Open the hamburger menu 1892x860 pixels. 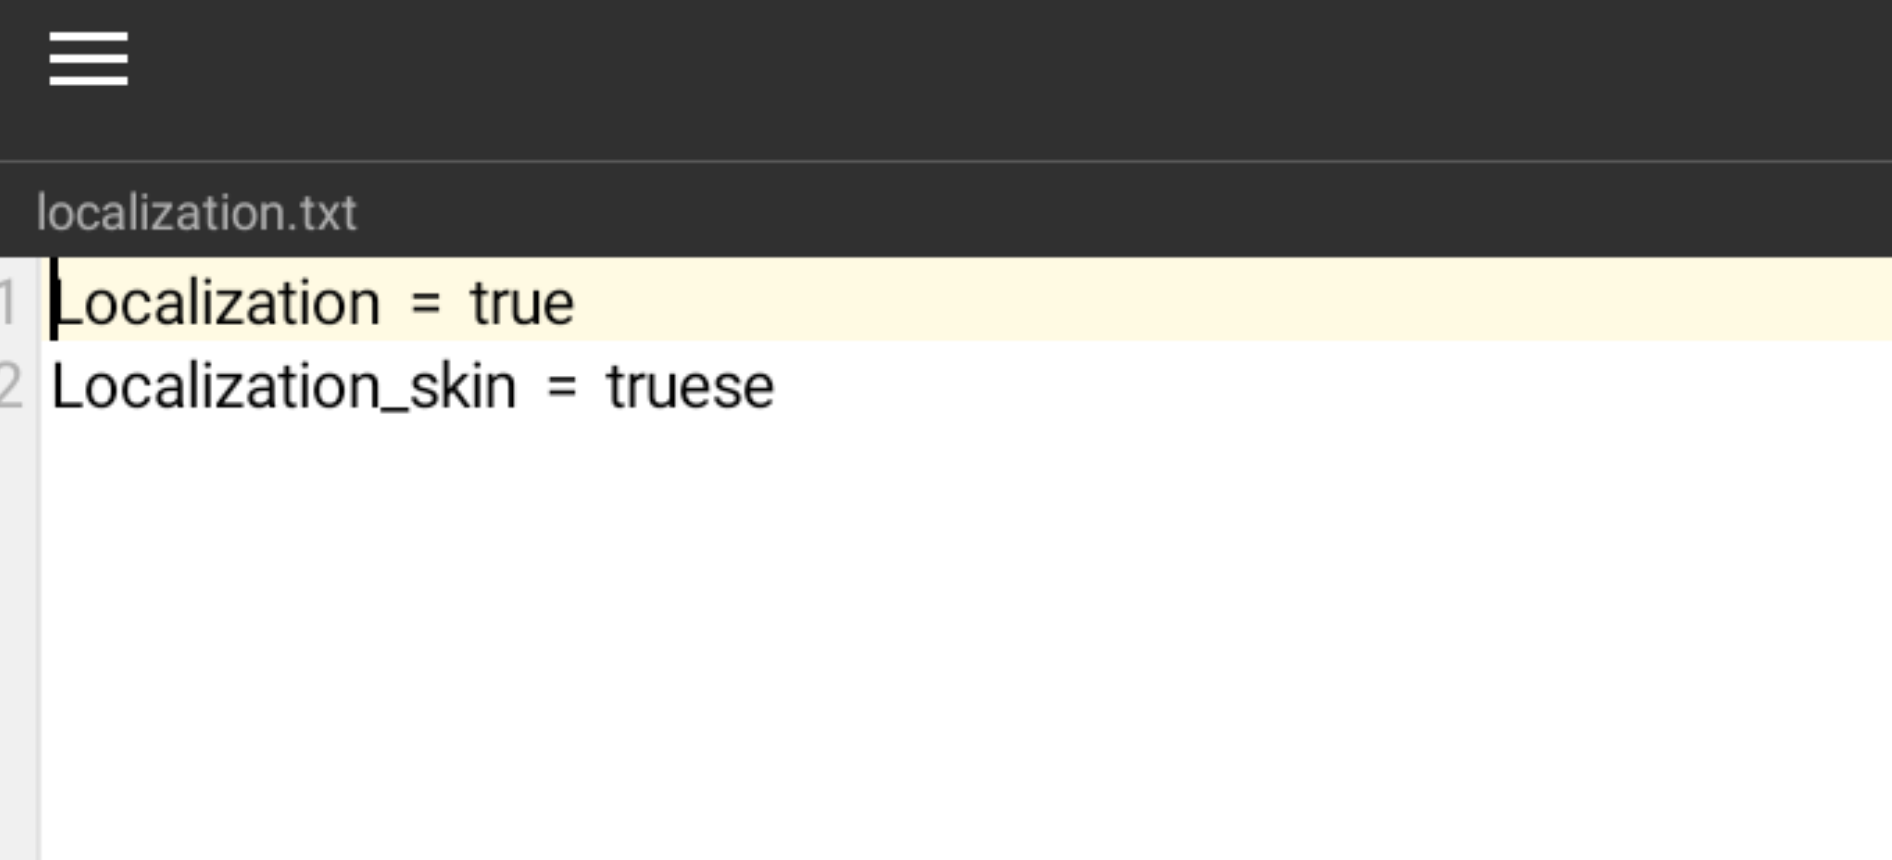pos(88,58)
